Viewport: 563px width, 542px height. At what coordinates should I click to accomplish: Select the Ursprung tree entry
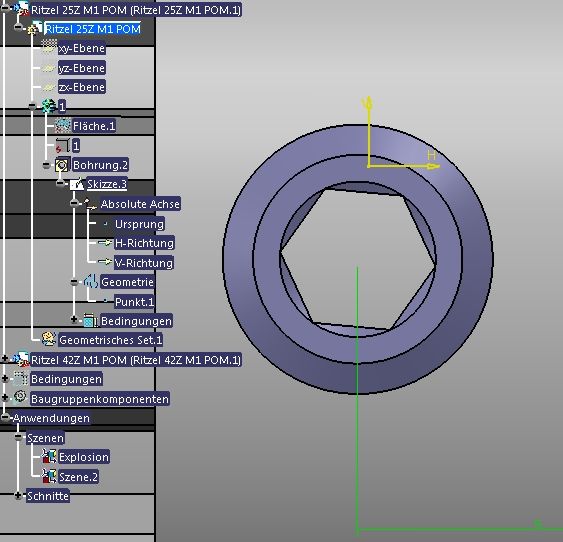[x=139, y=224]
